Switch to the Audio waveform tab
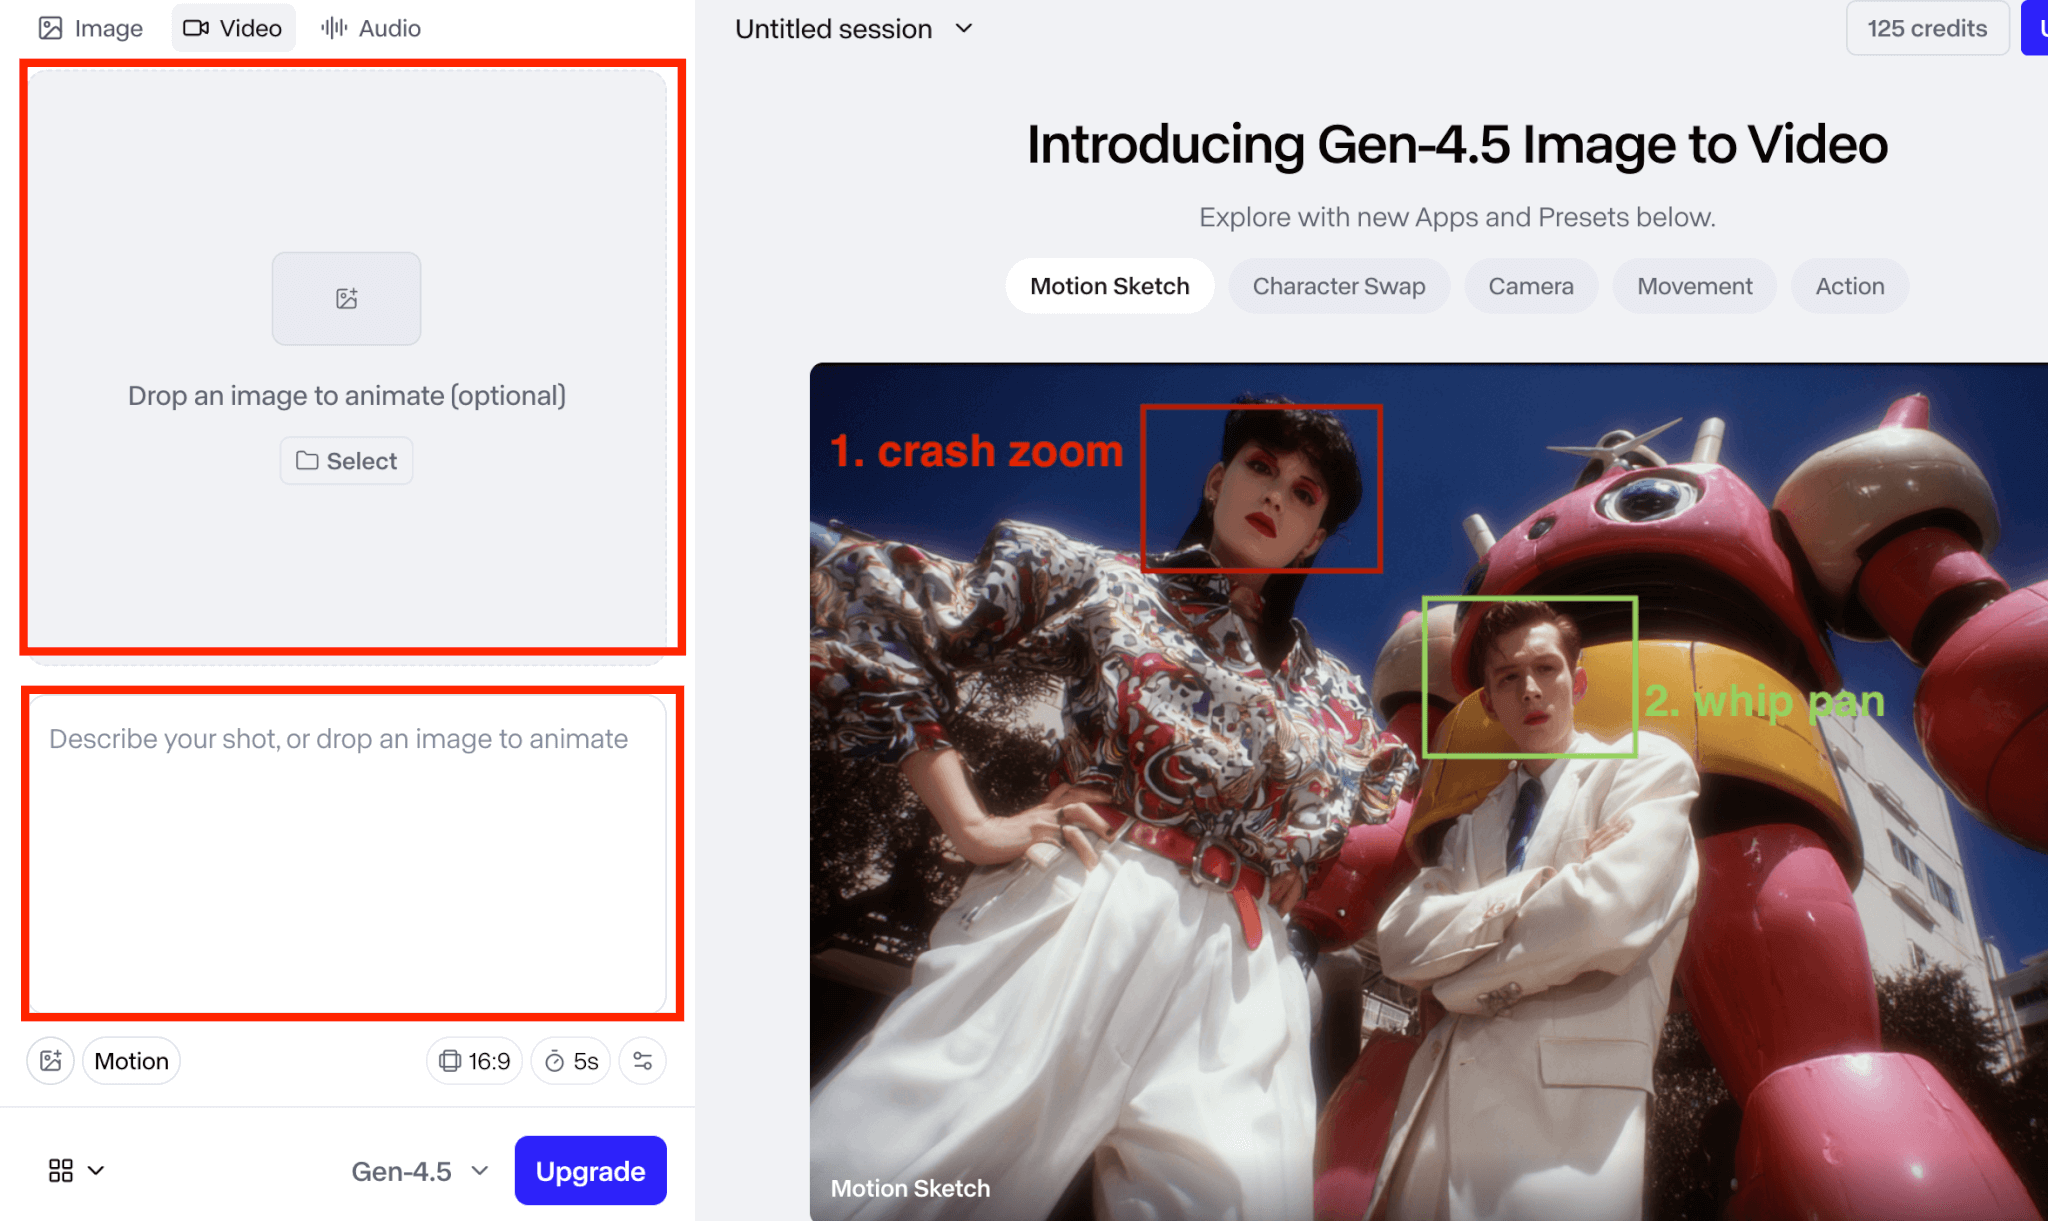Image resolution: width=2048 pixels, height=1221 pixels. pos(371,28)
